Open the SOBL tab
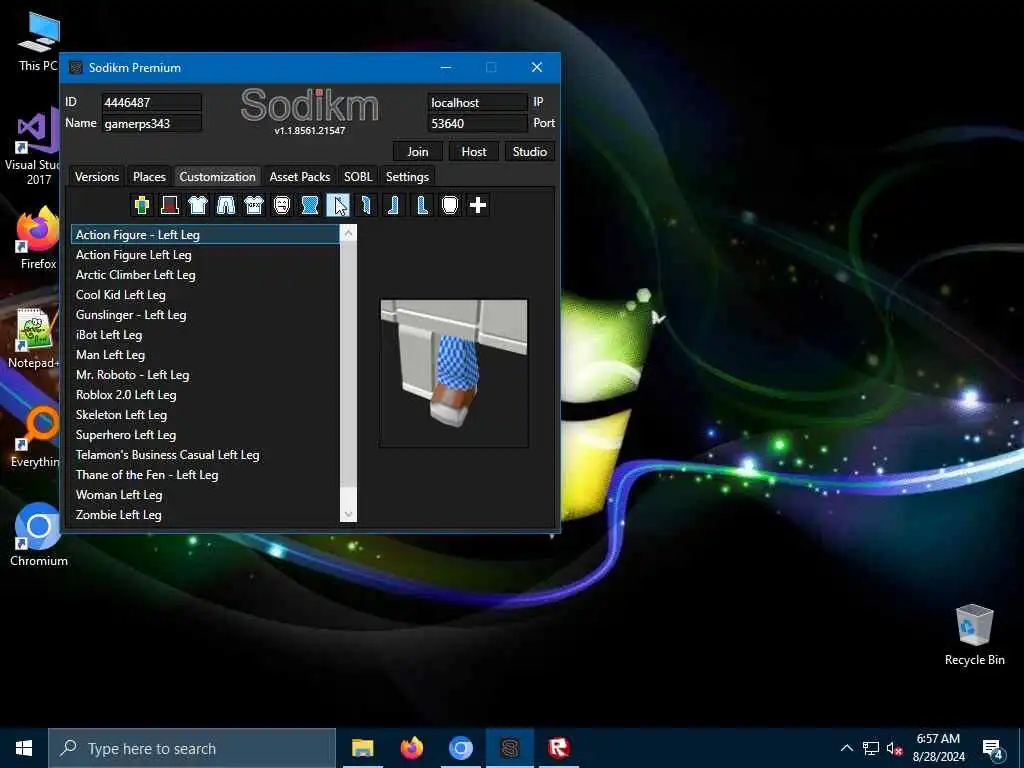Screen dimensions: 1024x768 coord(358,176)
